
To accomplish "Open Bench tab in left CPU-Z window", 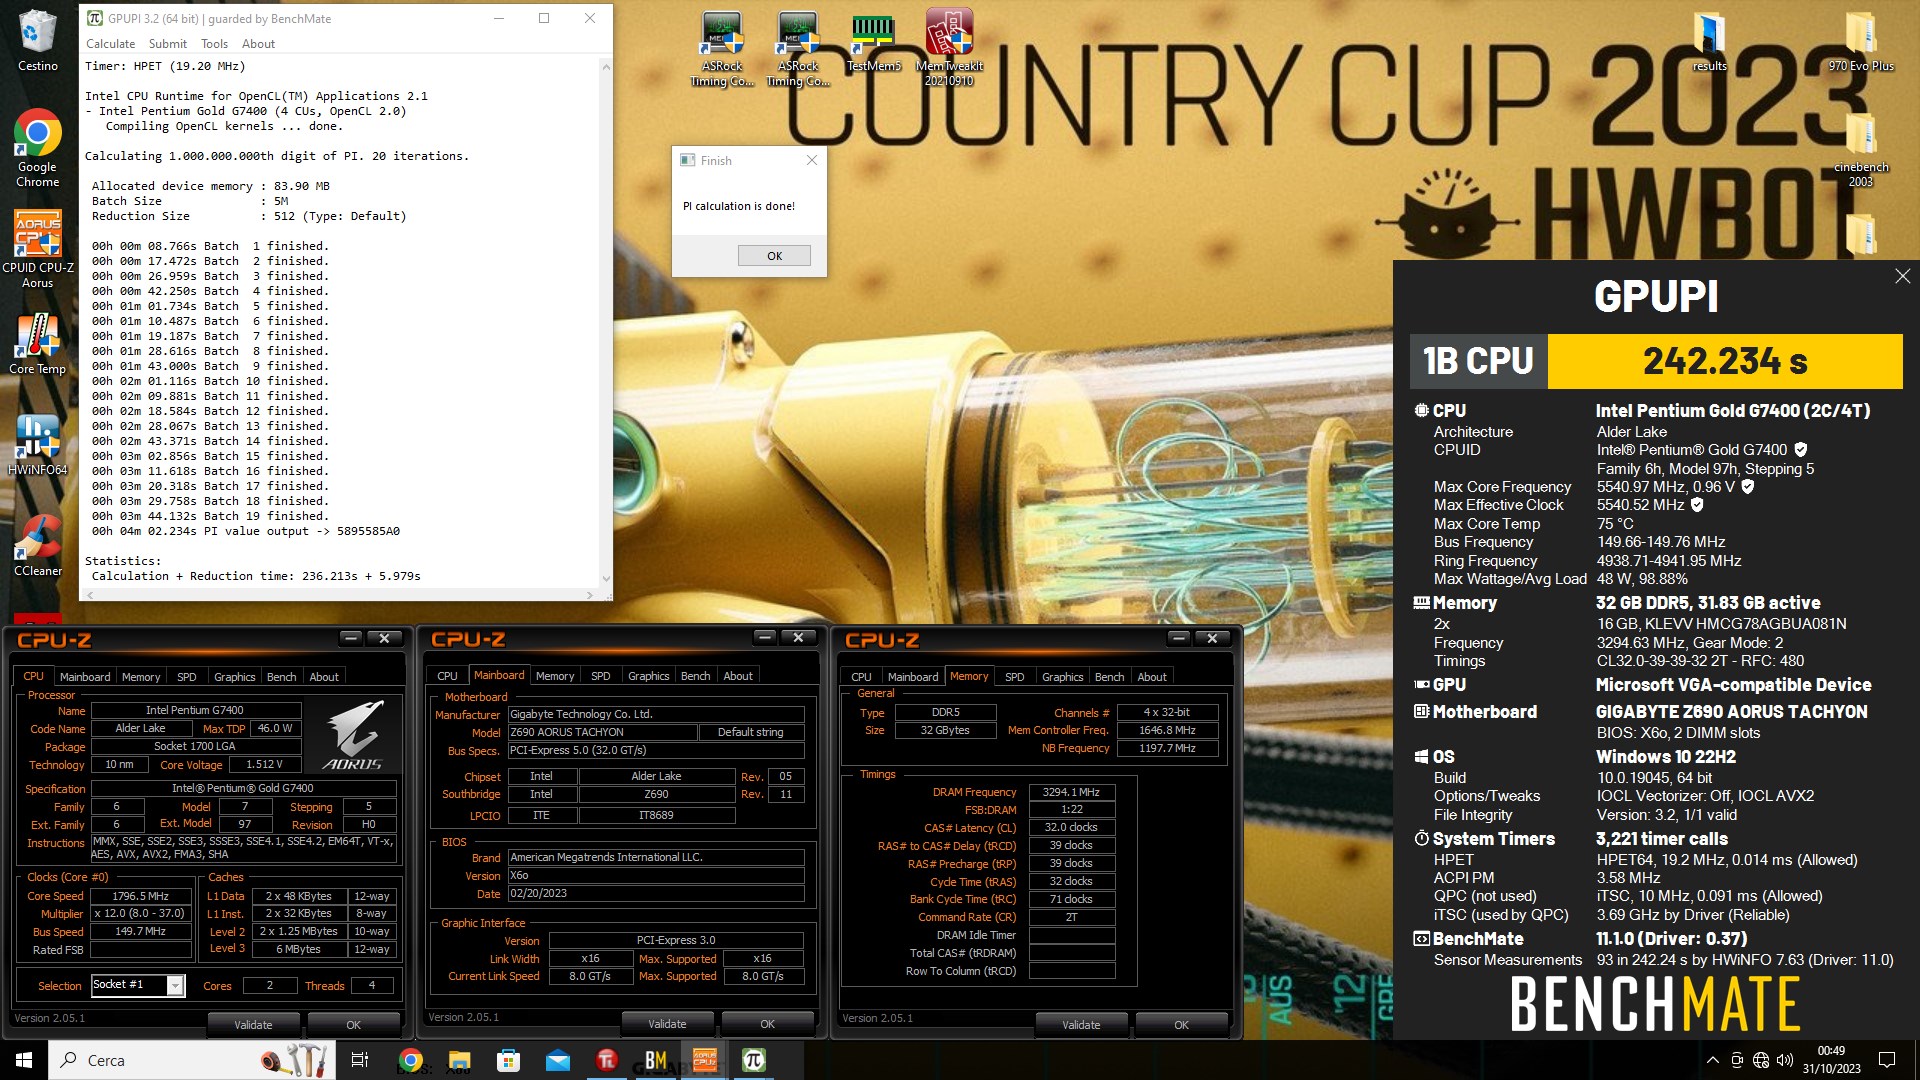I will (281, 677).
